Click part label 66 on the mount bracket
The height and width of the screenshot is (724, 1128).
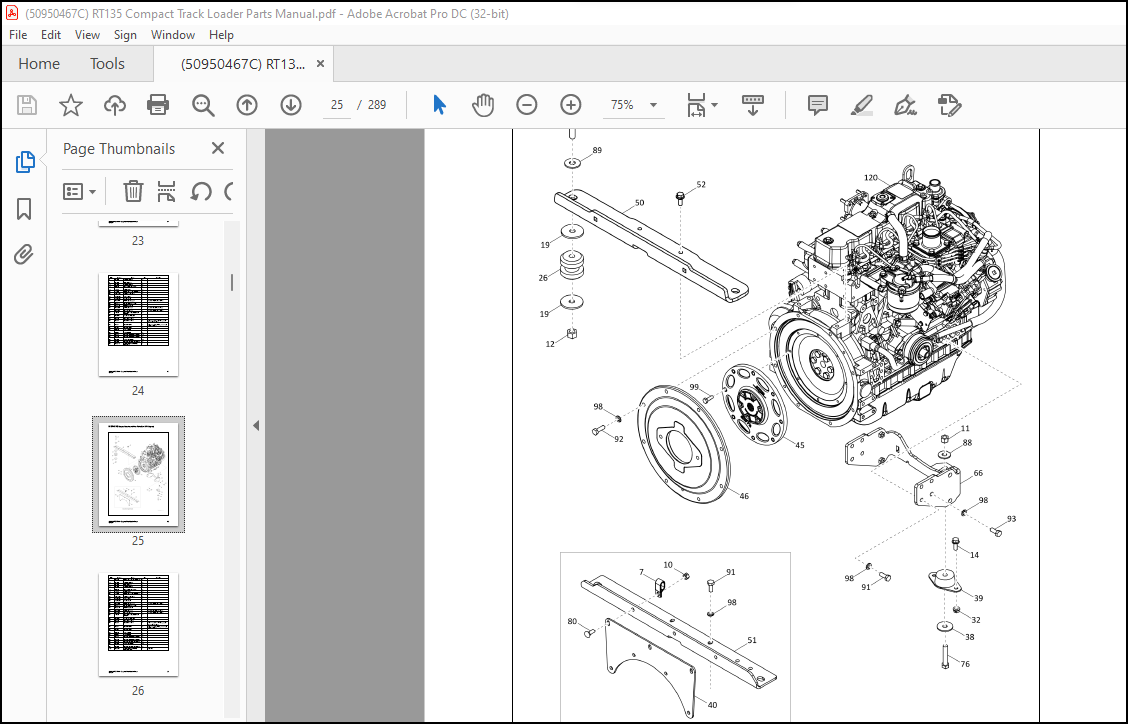point(978,474)
